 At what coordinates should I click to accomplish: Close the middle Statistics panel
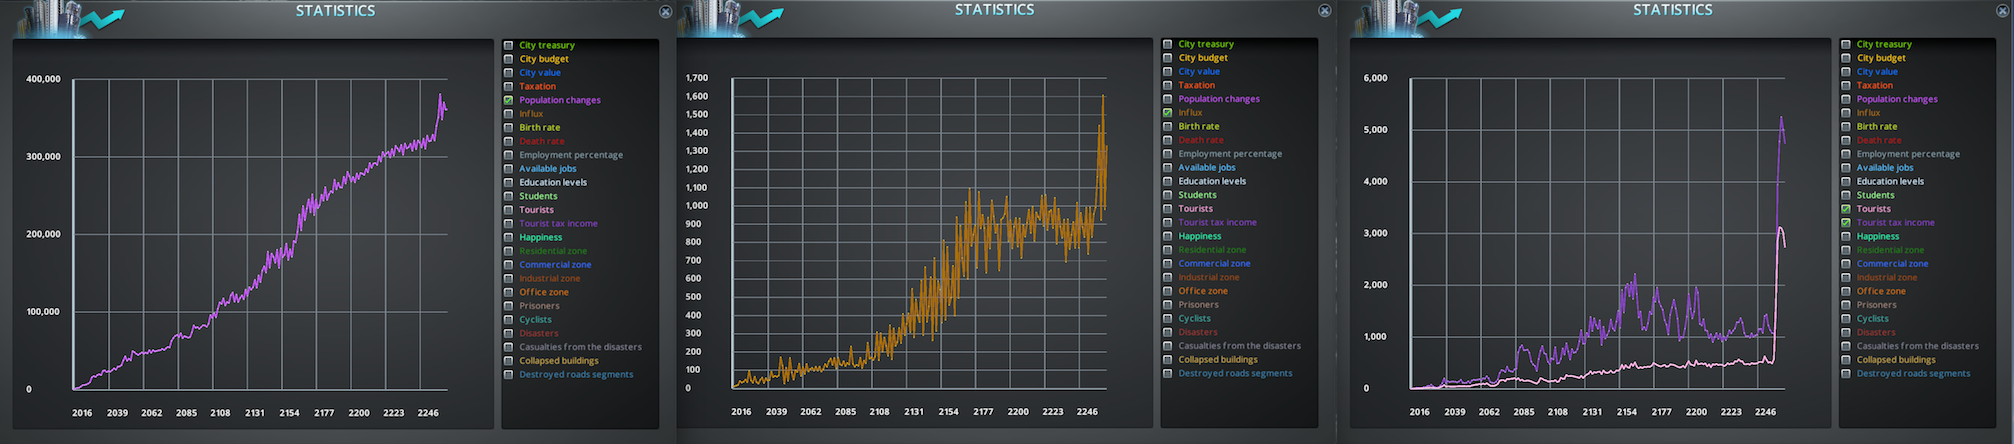click(x=1324, y=11)
